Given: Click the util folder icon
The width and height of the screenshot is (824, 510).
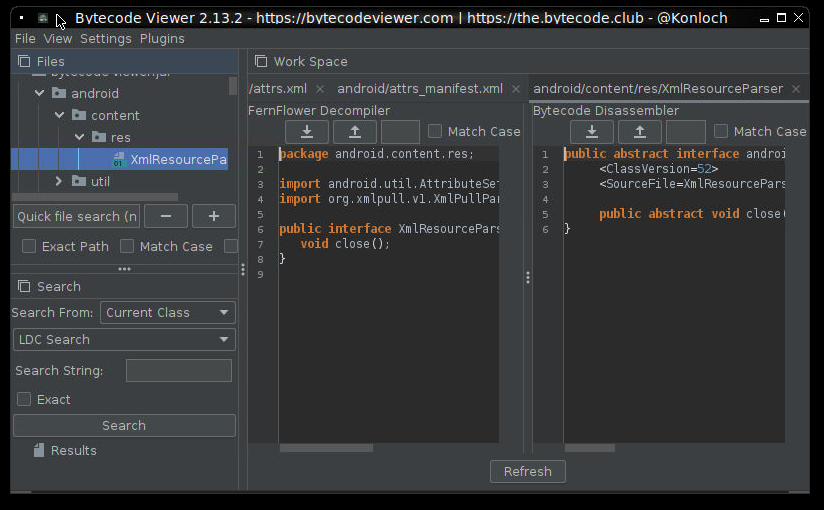Looking at the screenshot, I should pyautogui.click(x=79, y=181).
